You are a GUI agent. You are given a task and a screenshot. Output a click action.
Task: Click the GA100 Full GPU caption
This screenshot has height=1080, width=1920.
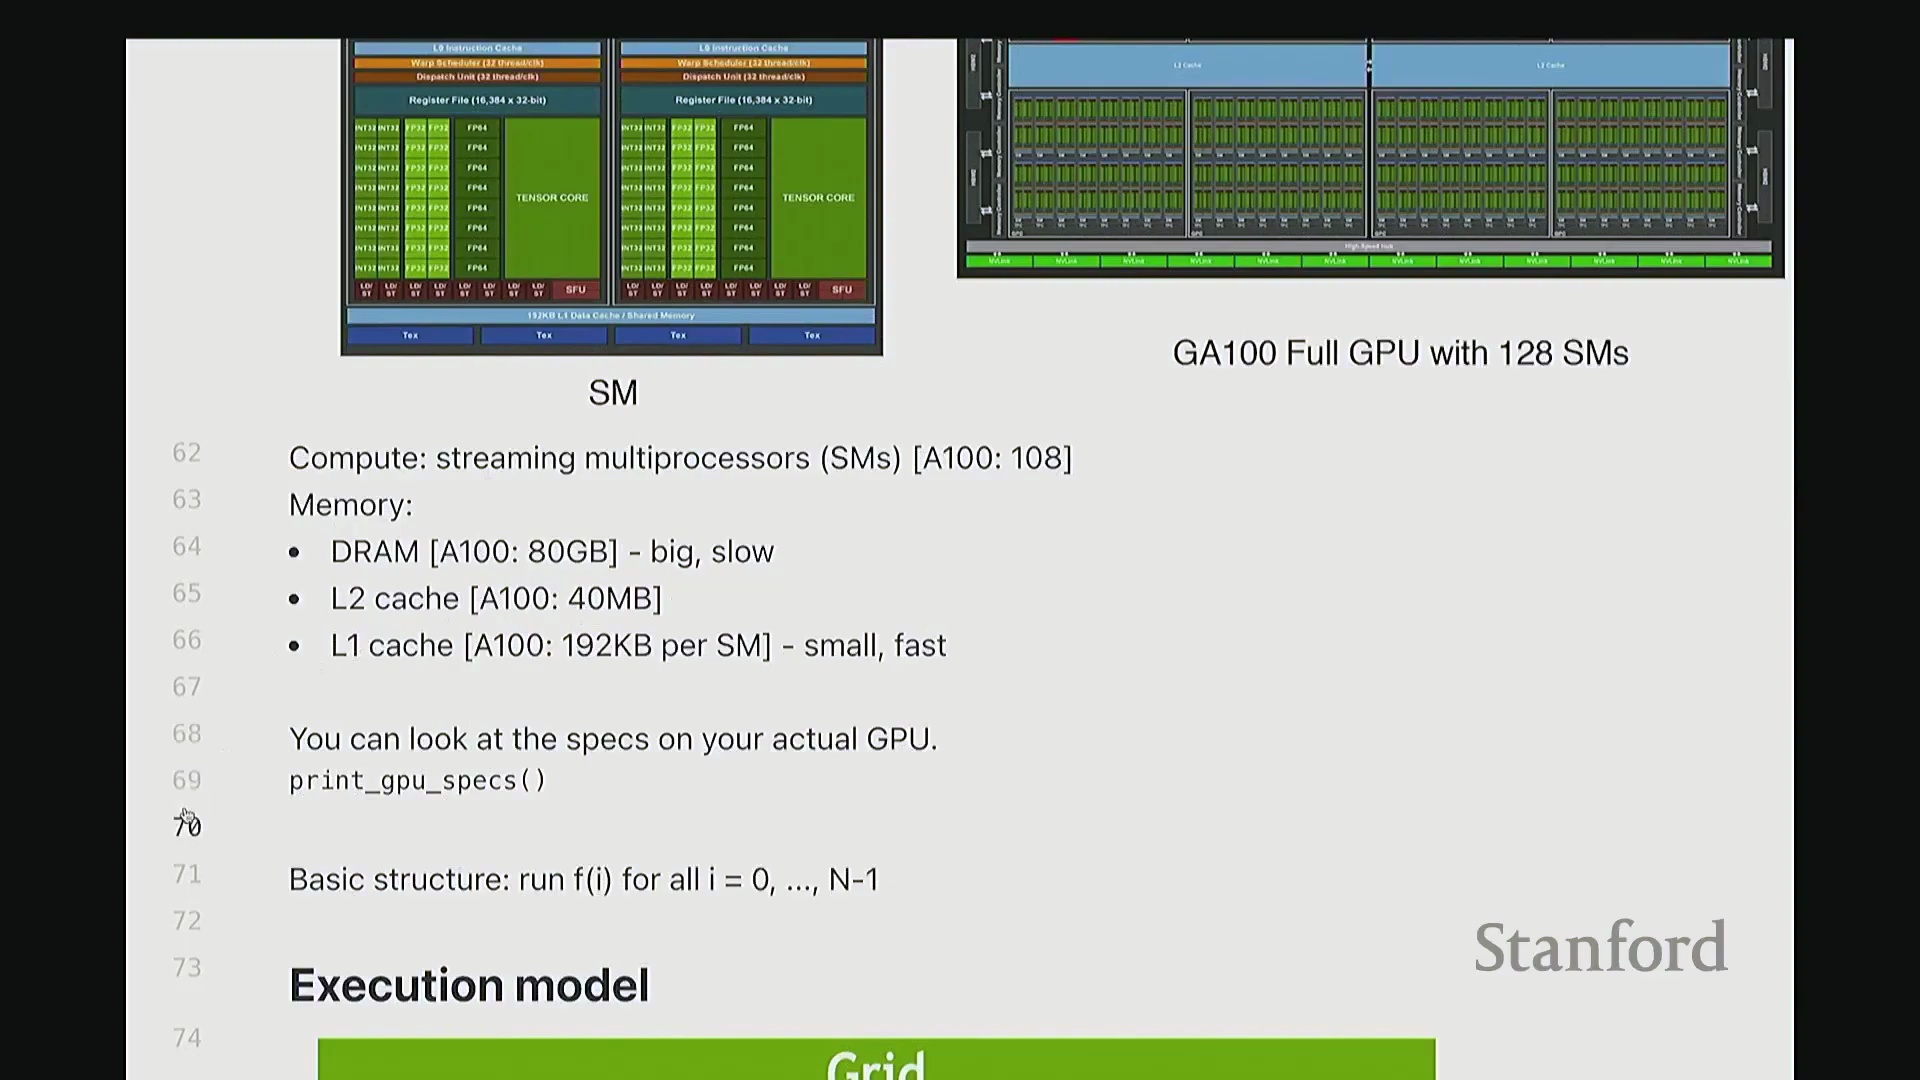coord(1400,354)
